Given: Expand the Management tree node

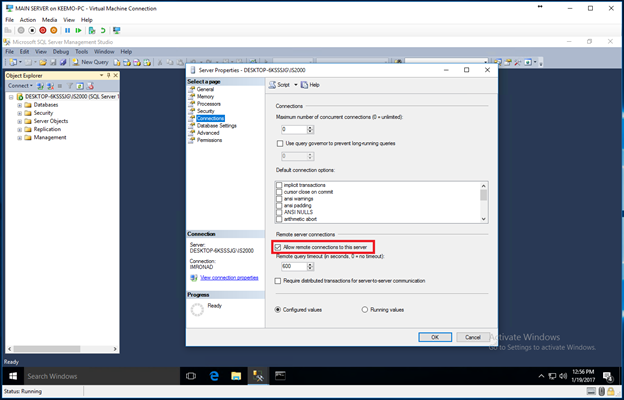Looking at the screenshot, I should (20, 138).
